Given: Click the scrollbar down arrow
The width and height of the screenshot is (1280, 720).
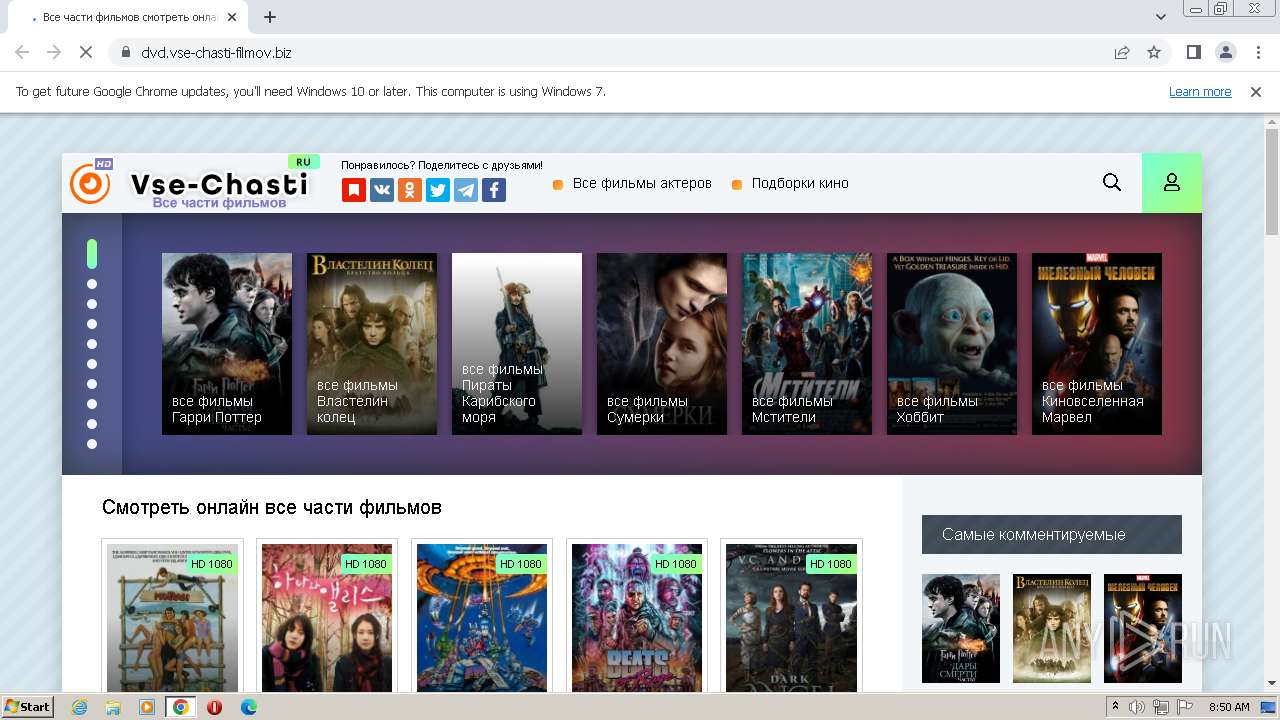Looking at the screenshot, I should [1271, 683].
